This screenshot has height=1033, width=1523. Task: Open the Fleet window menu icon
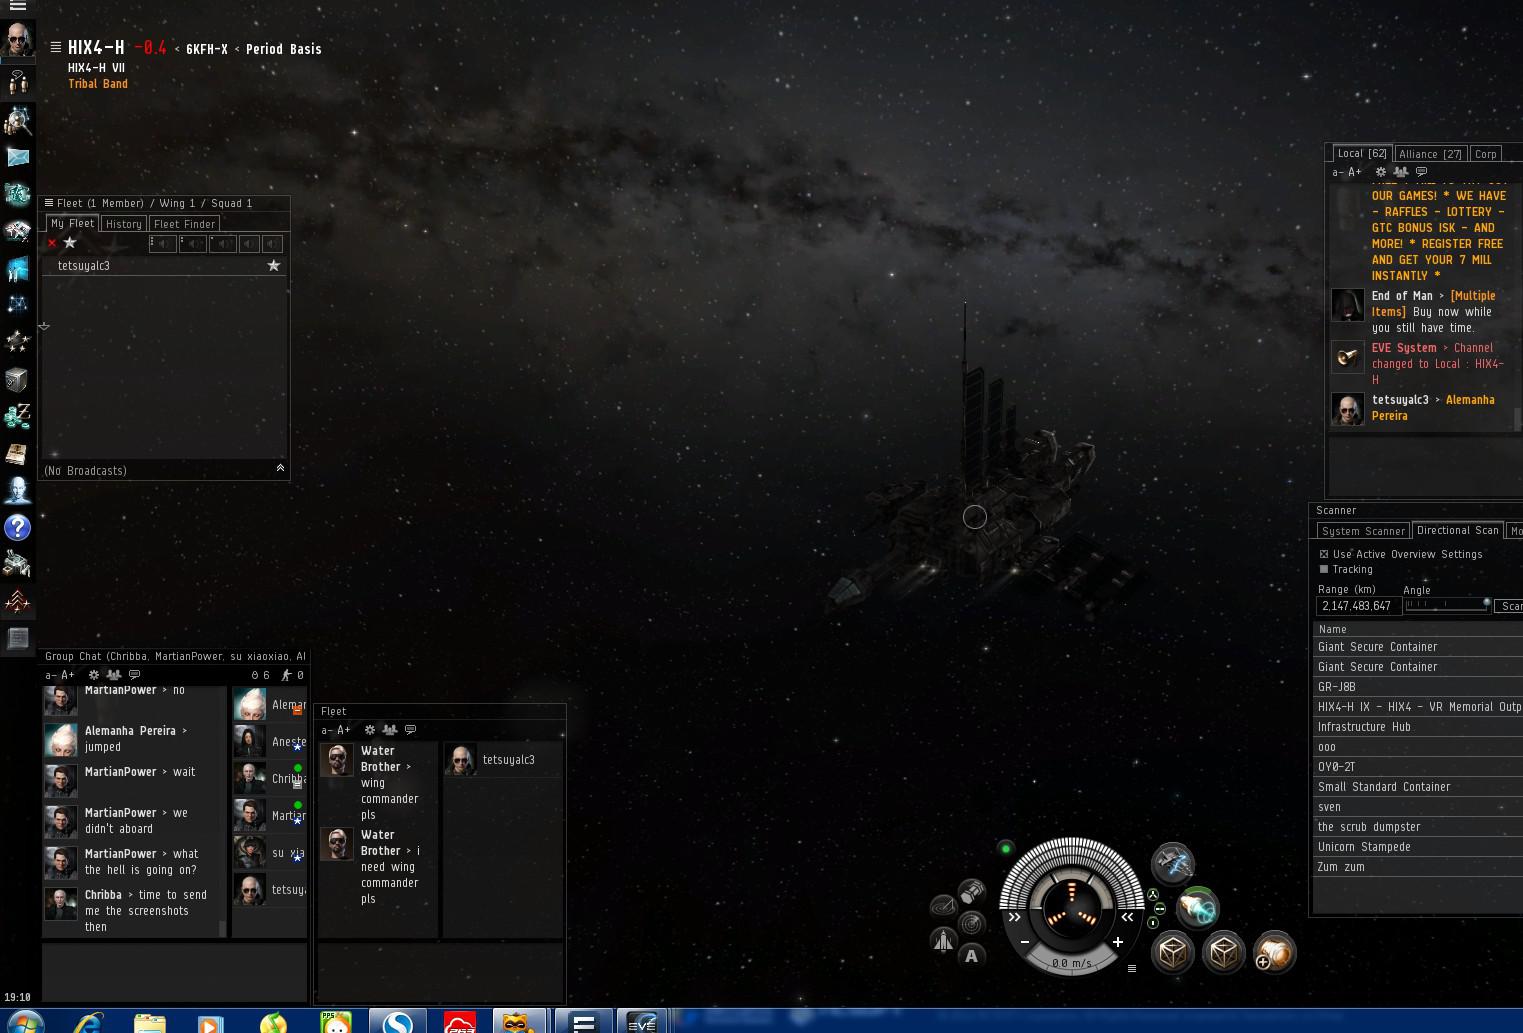(x=49, y=203)
